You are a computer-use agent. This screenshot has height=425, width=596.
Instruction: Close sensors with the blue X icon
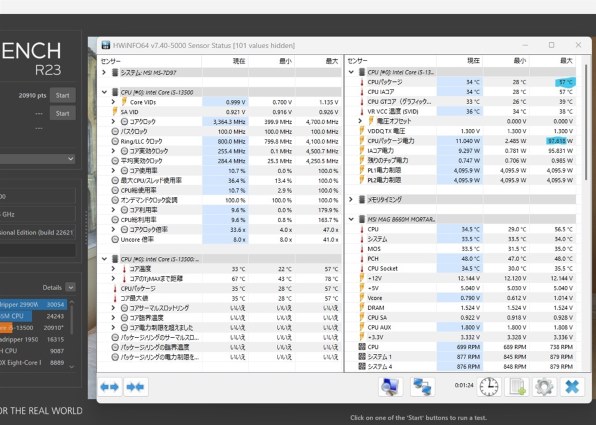(572, 387)
